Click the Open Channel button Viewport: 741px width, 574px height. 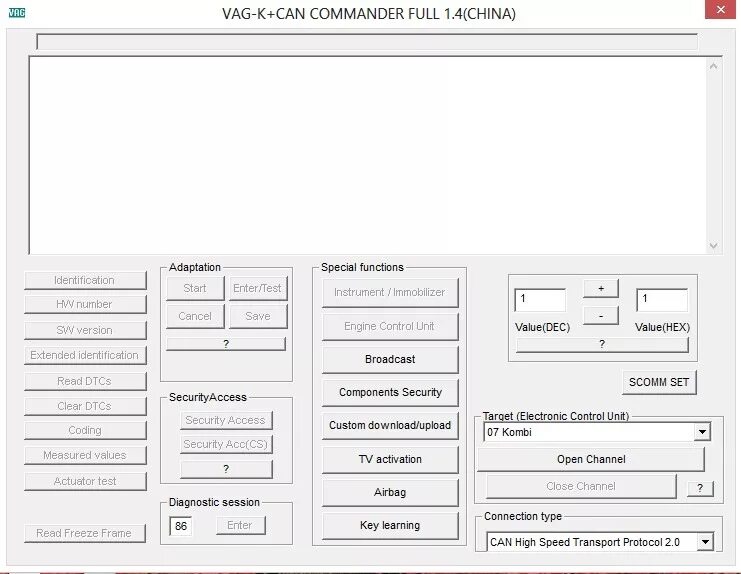[x=591, y=459]
